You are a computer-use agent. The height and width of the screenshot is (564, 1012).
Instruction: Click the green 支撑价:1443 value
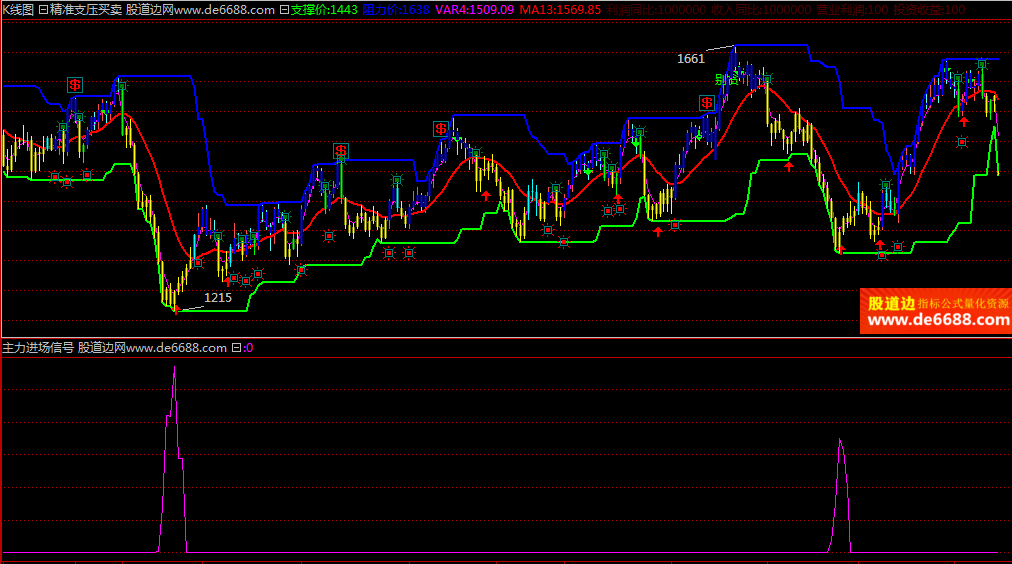point(324,9)
